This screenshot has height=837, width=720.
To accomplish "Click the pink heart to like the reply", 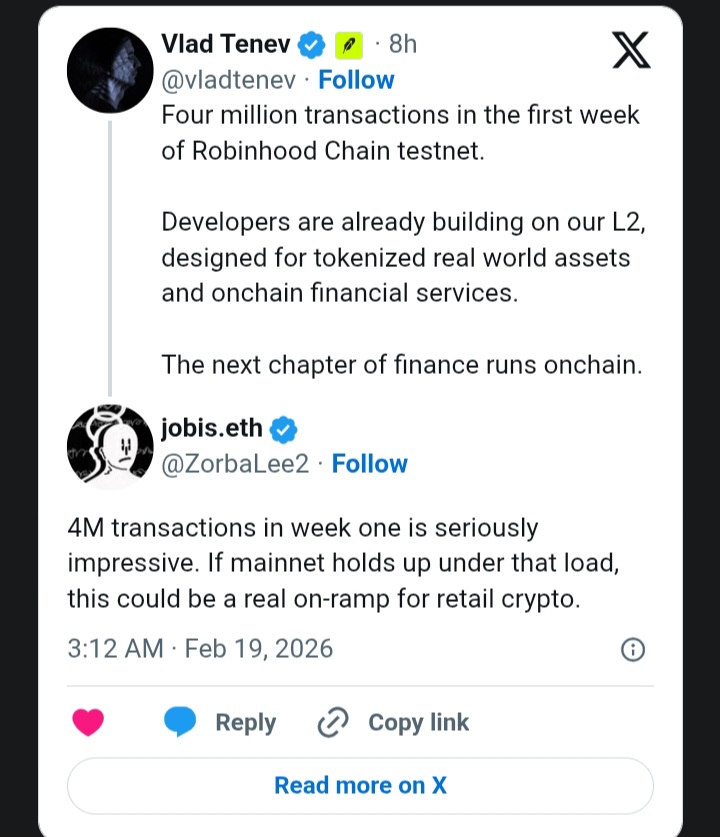I will tap(89, 722).
